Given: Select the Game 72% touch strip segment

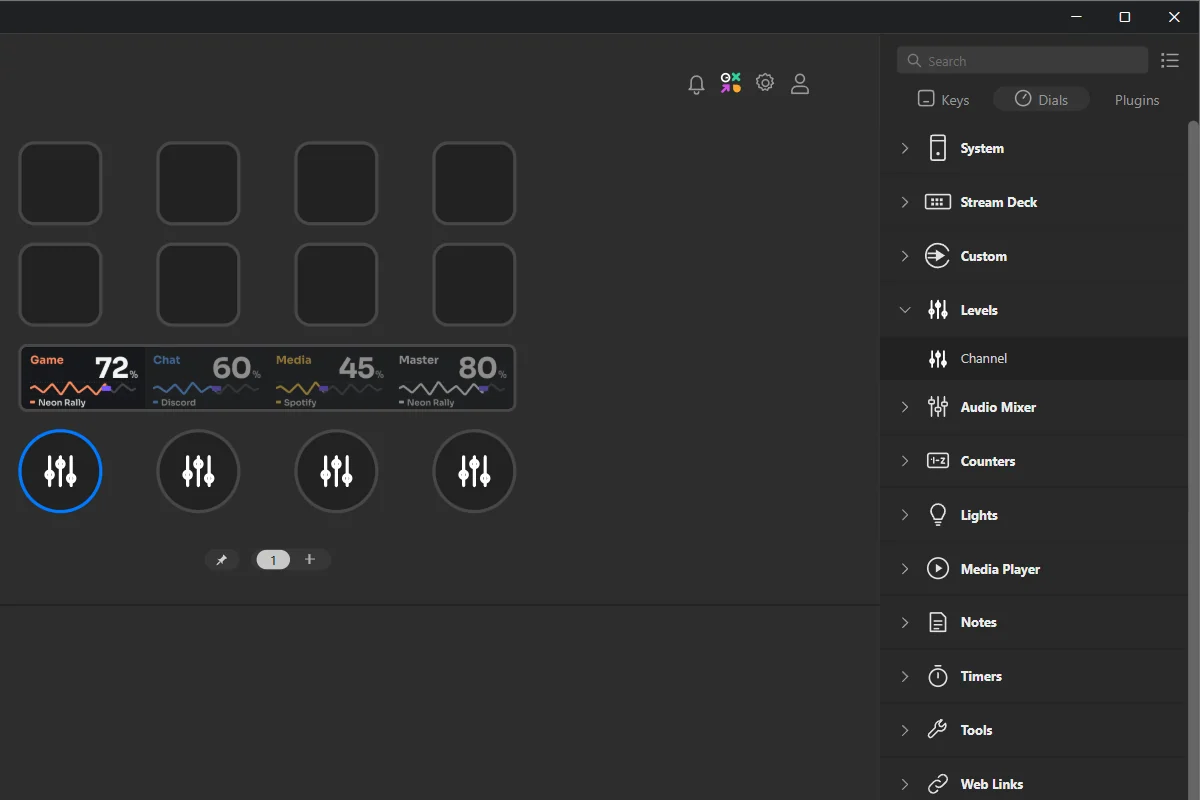Looking at the screenshot, I should coord(84,378).
